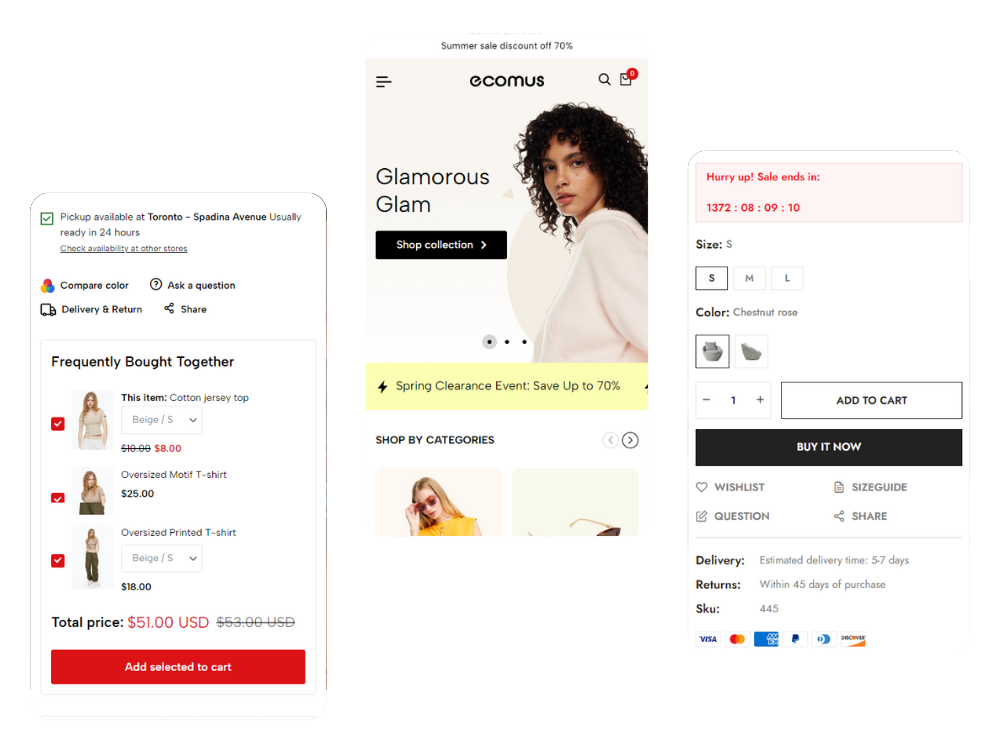
Task: Click the search magnifier icon
Action: [x=604, y=79]
